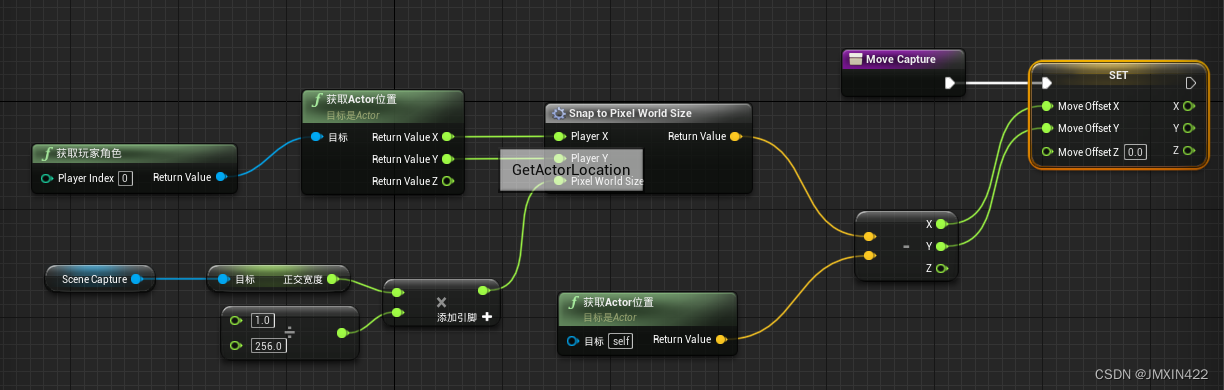This screenshot has height=390, width=1224.
Task: Click function icon on 获取玩家角色 node
Action: point(46,154)
